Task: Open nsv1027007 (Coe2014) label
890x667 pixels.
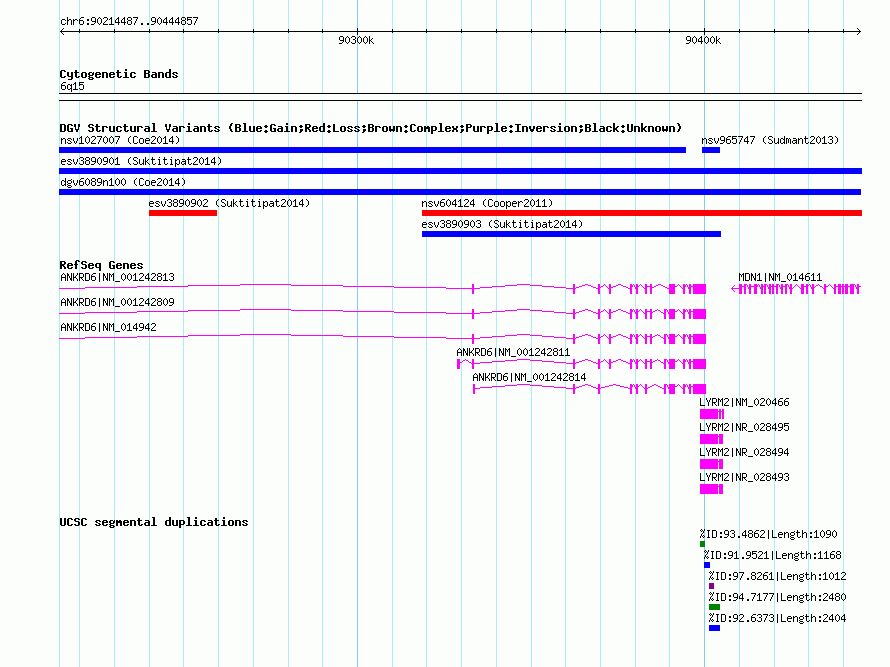Action: click(120, 140)
